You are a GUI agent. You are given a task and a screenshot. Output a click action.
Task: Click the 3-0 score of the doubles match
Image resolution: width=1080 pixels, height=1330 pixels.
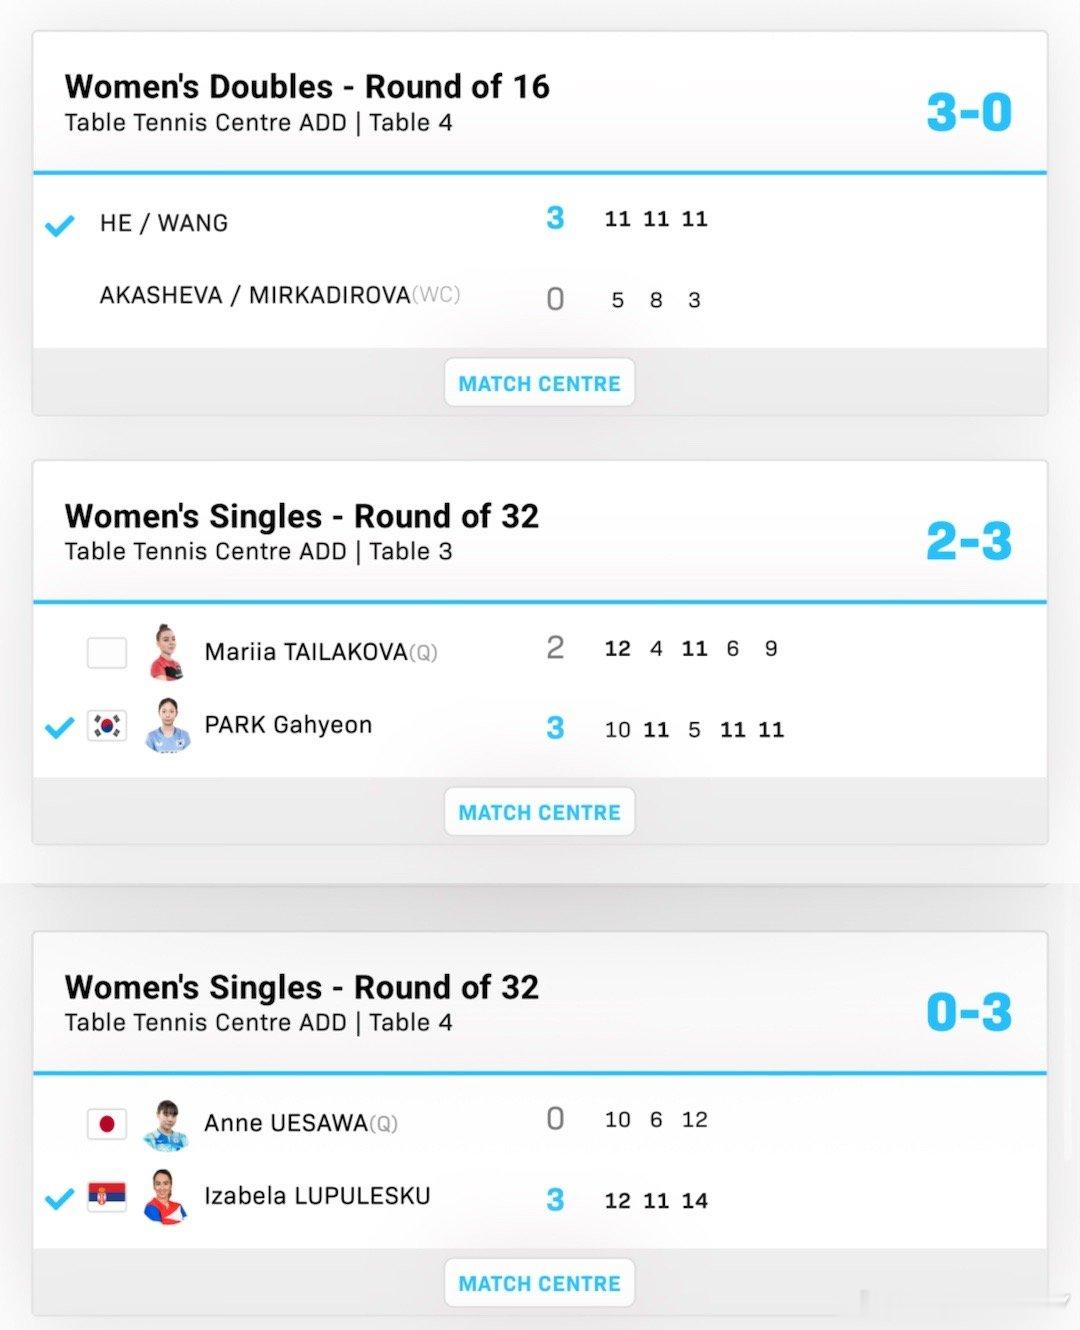point(969,112)
